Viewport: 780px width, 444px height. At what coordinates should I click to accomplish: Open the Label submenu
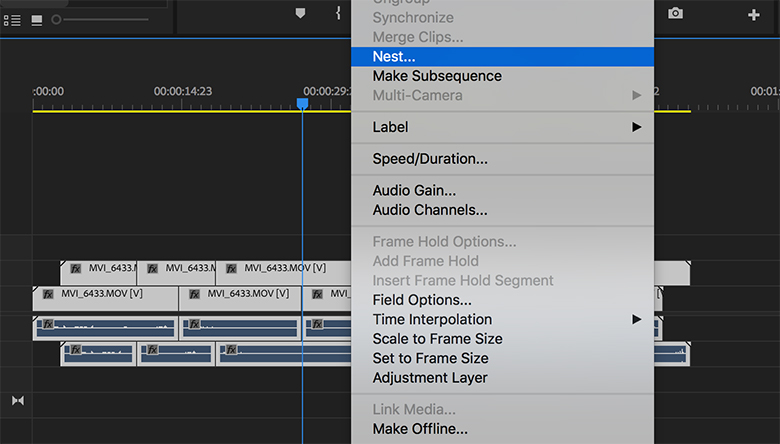pyautogui.click(x=502, y=127)
